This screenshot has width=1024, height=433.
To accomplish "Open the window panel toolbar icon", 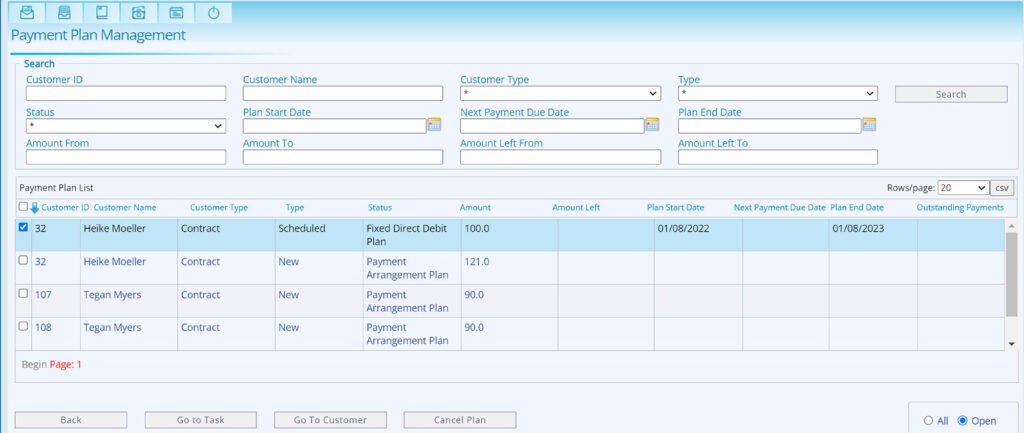I will [x=176, y=12].
